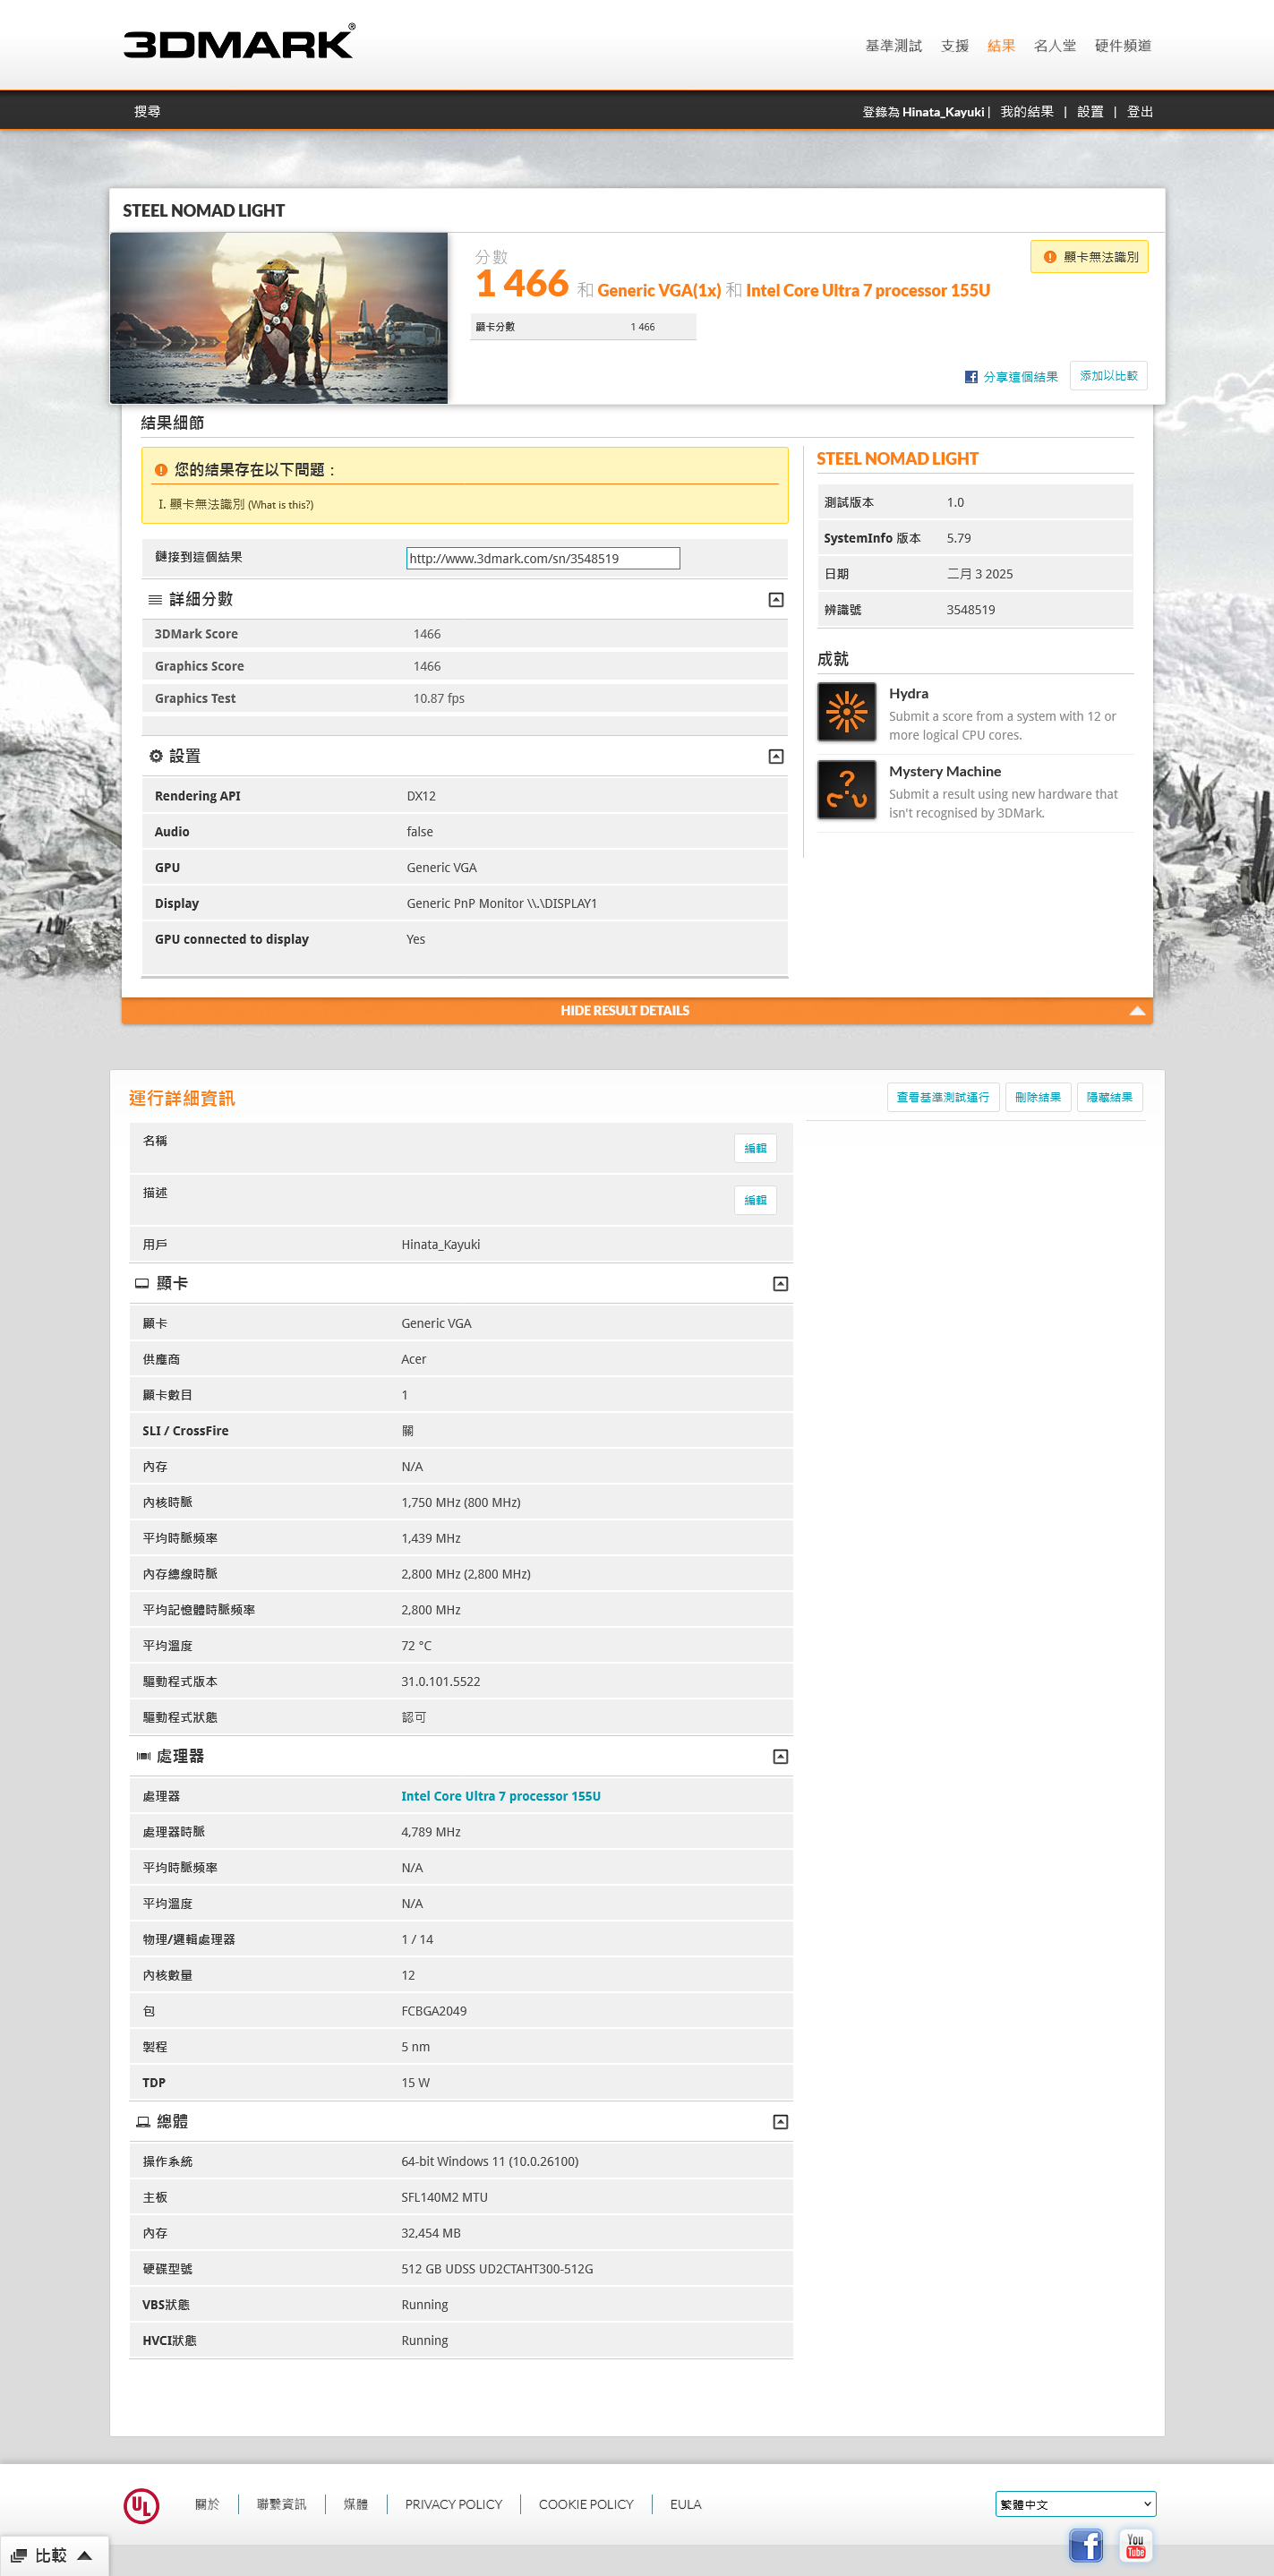The height and width of the screenshot is (2576, 1274).
Task: Open the YouTube icon in footer
Action: tap(1135, 2544)
